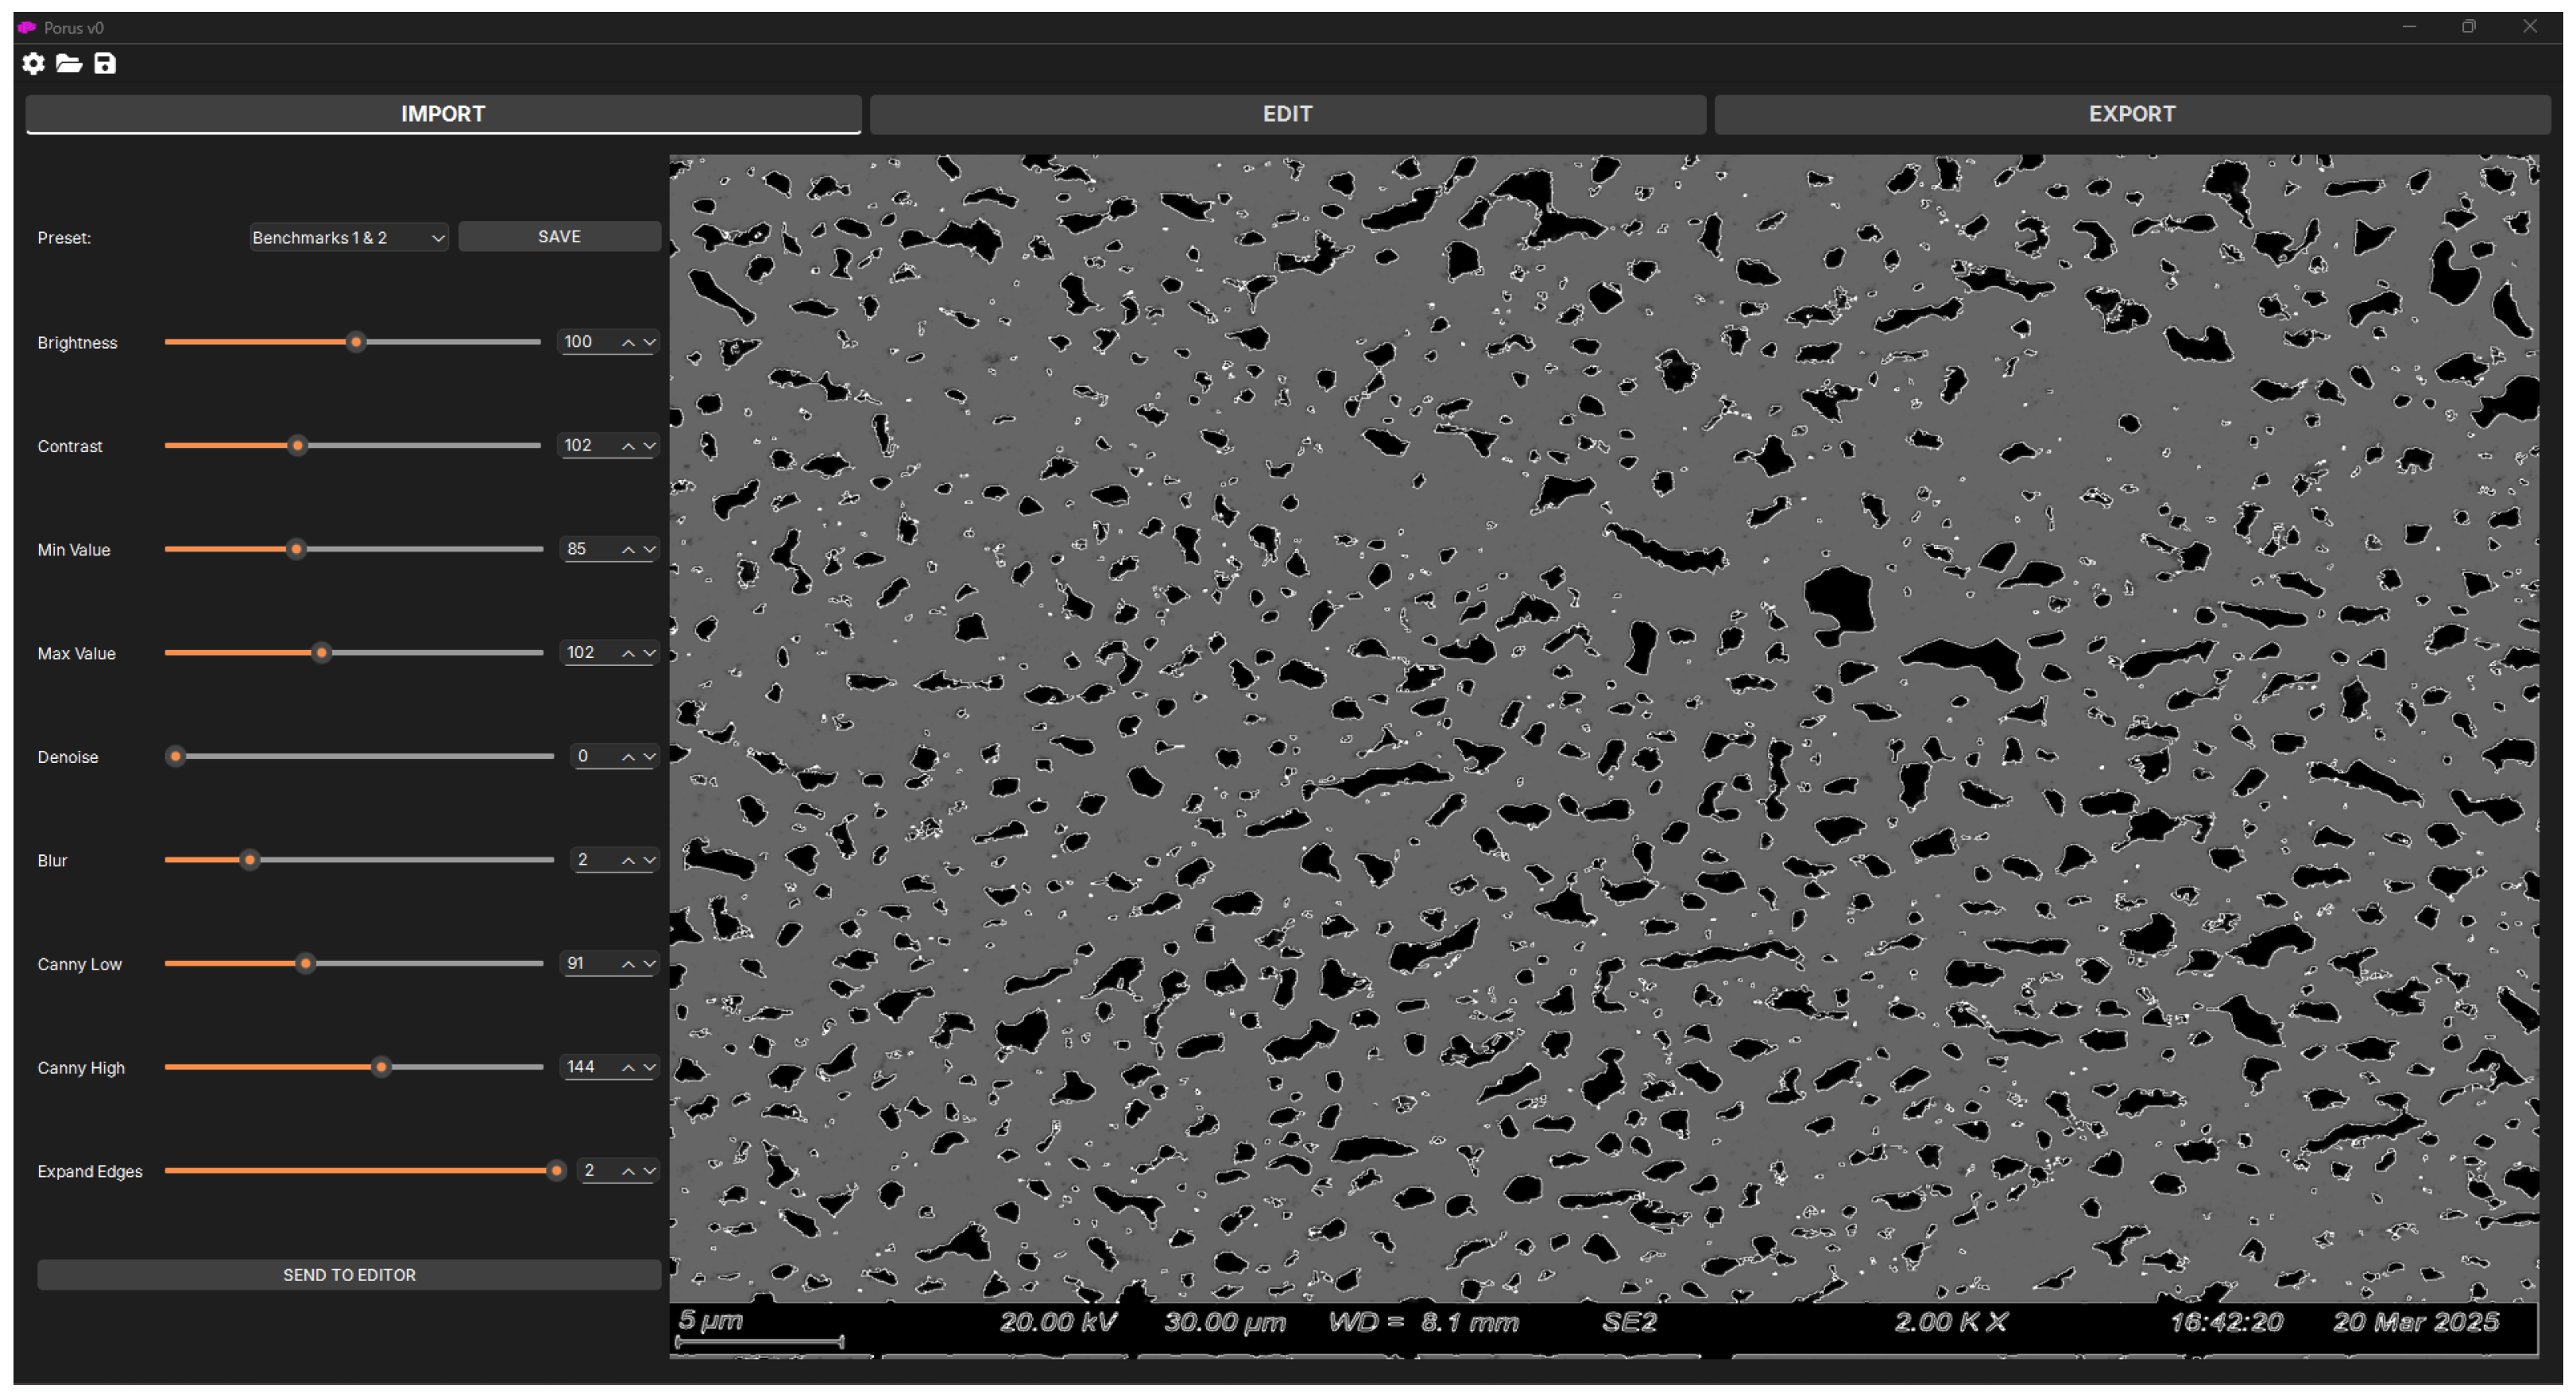
Task: Select the IMPORT tab
Action: [443, 114]
